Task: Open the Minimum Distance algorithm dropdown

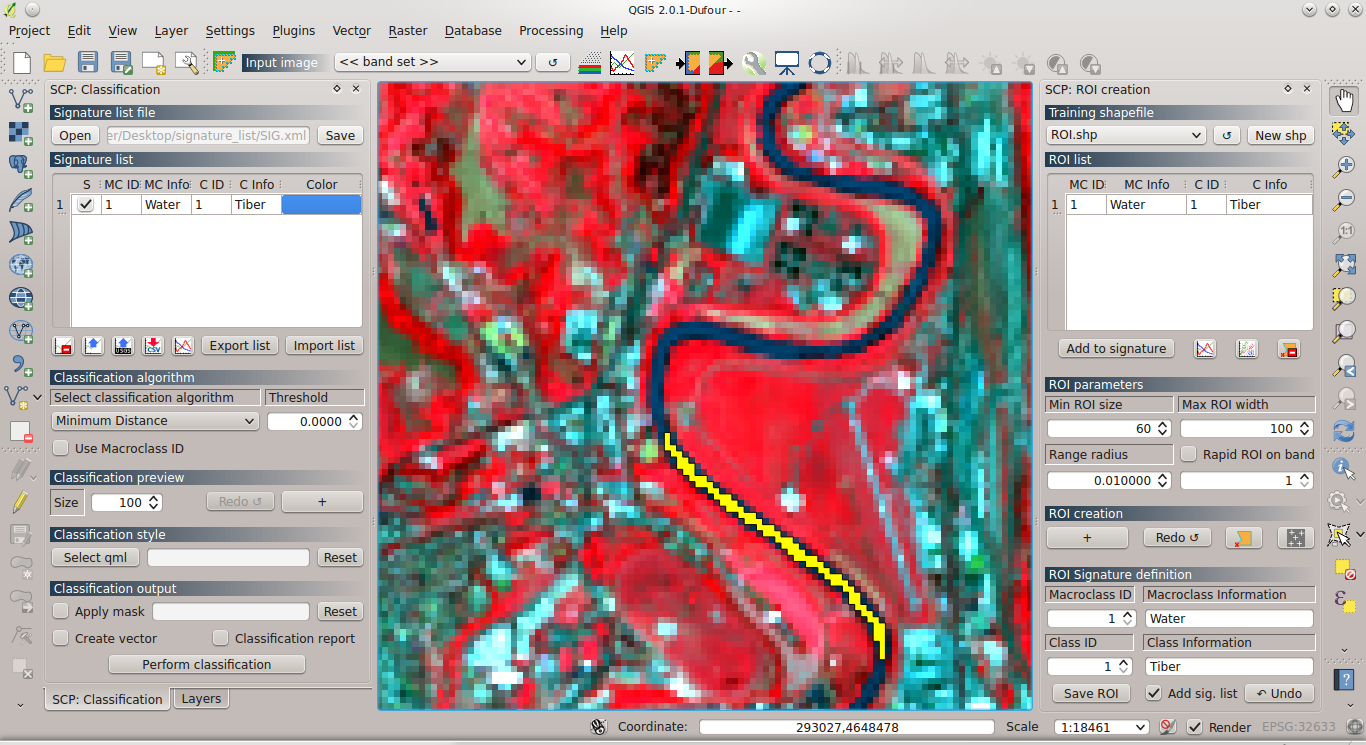Action: pyautogui.click(x=155, y=420)
